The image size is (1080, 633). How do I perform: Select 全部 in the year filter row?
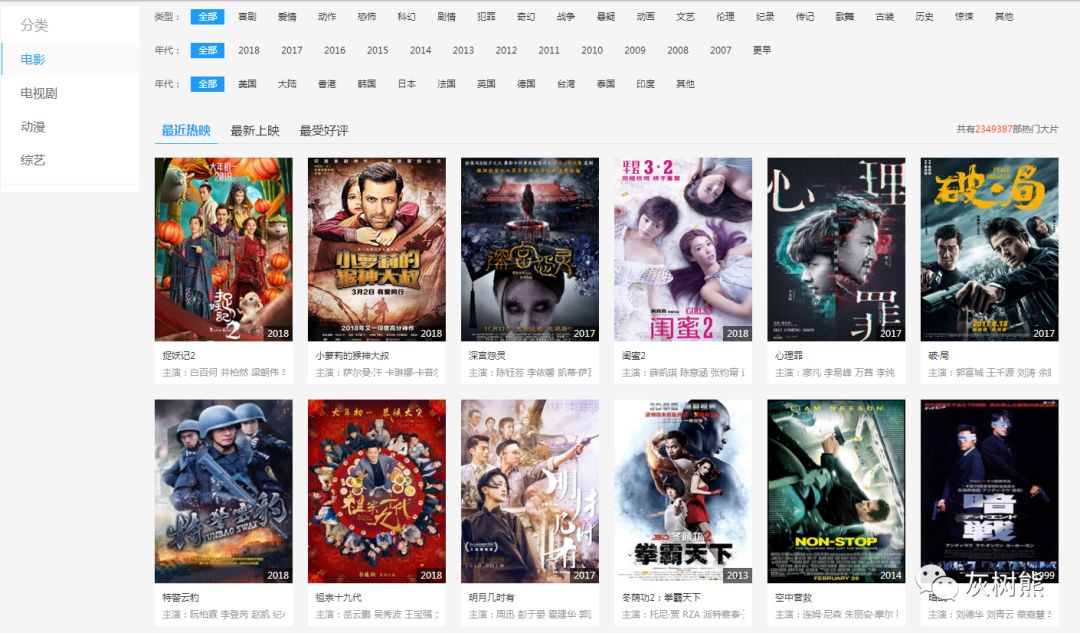click(x=207, y=50)
